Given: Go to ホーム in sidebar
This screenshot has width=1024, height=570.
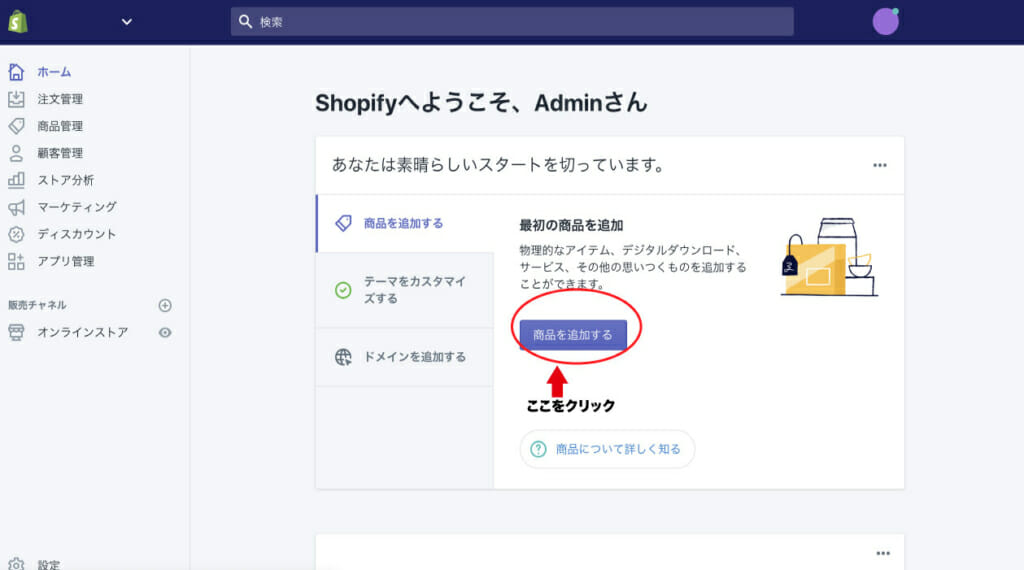Looking at the screenshot, I should click(54, 72).
